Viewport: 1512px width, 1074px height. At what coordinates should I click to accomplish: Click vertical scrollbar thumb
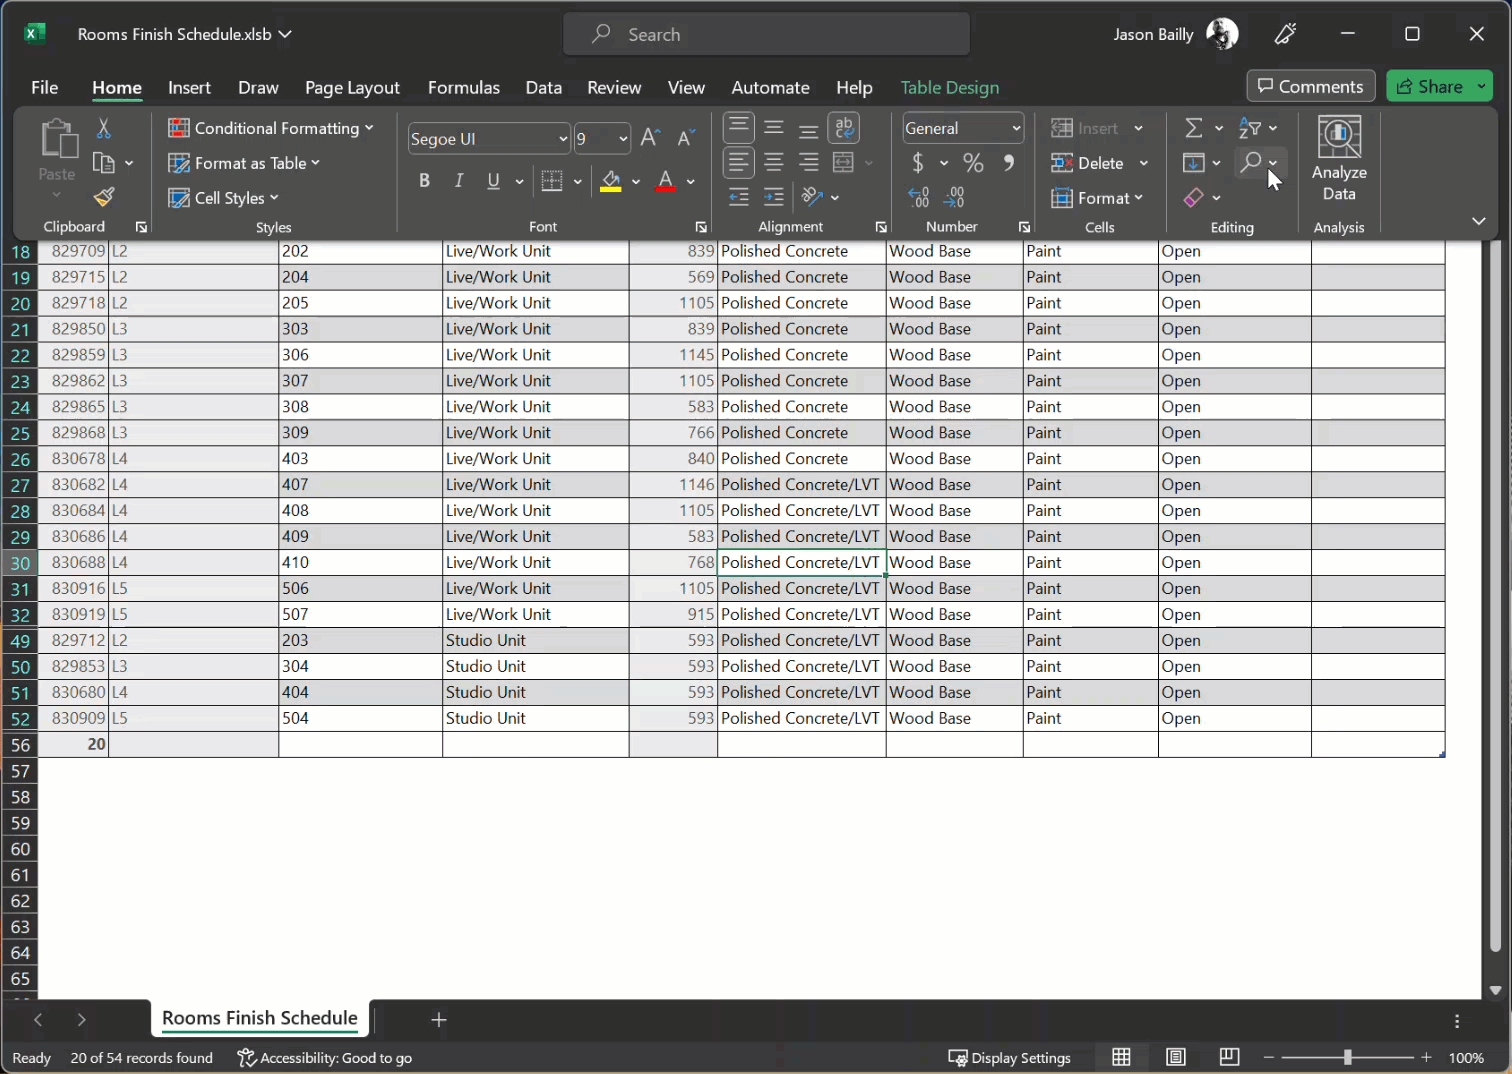(1495, 595)
